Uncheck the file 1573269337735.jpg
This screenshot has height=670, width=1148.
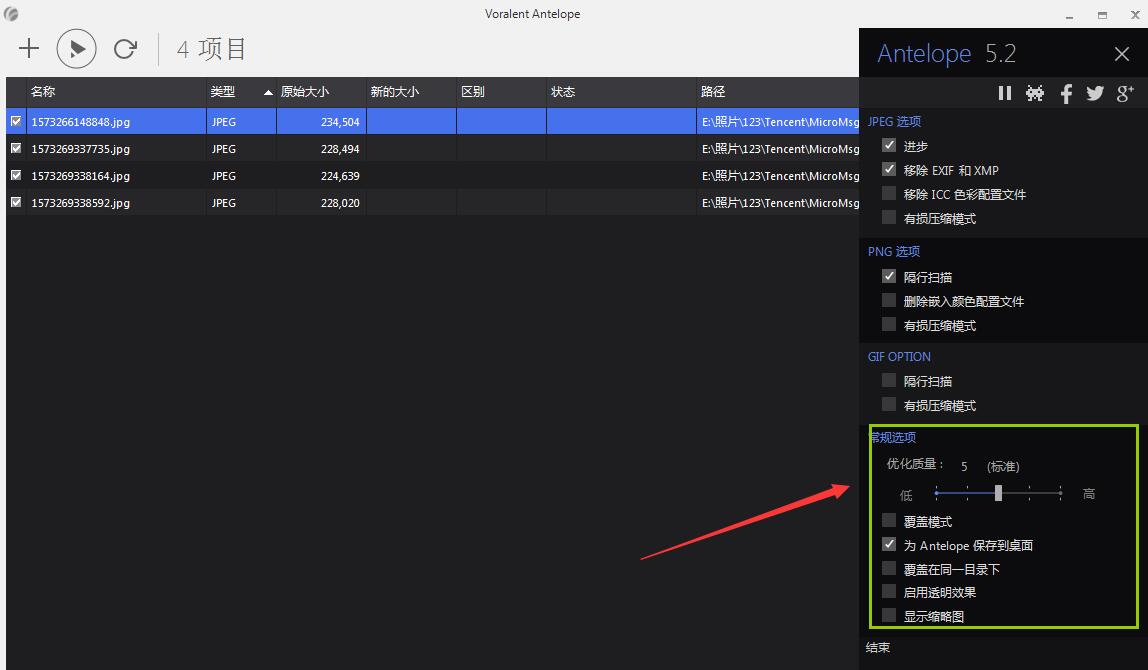pyautogui.click(x=16, y=148)
